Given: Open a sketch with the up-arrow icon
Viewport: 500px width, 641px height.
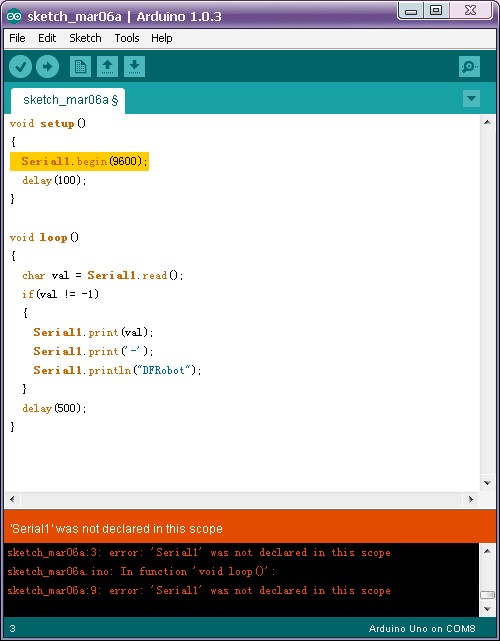Looking at the screenshot, I should [x=108, y=66].
